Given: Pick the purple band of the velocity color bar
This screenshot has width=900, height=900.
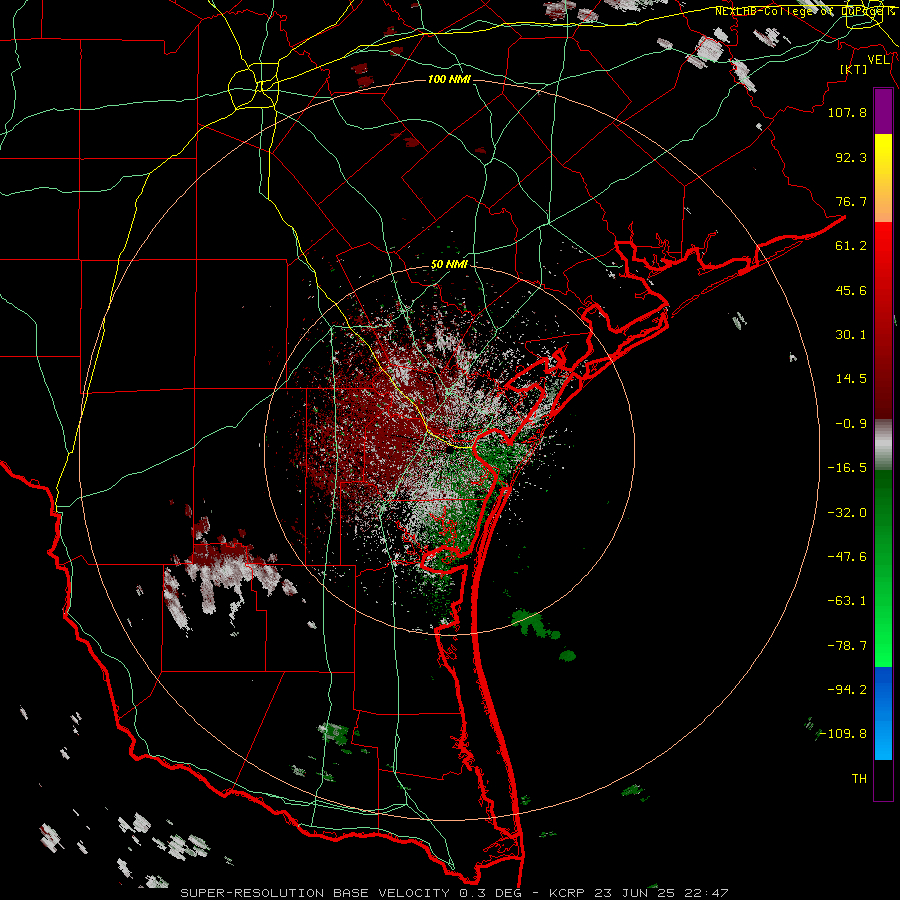Looking at the screenshot, I should pos(883,111).
